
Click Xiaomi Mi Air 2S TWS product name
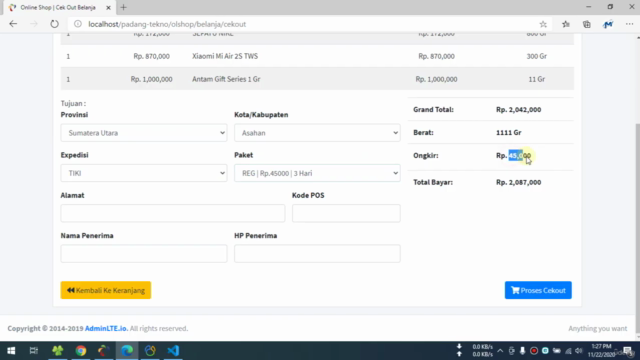[x=225, y=56]
